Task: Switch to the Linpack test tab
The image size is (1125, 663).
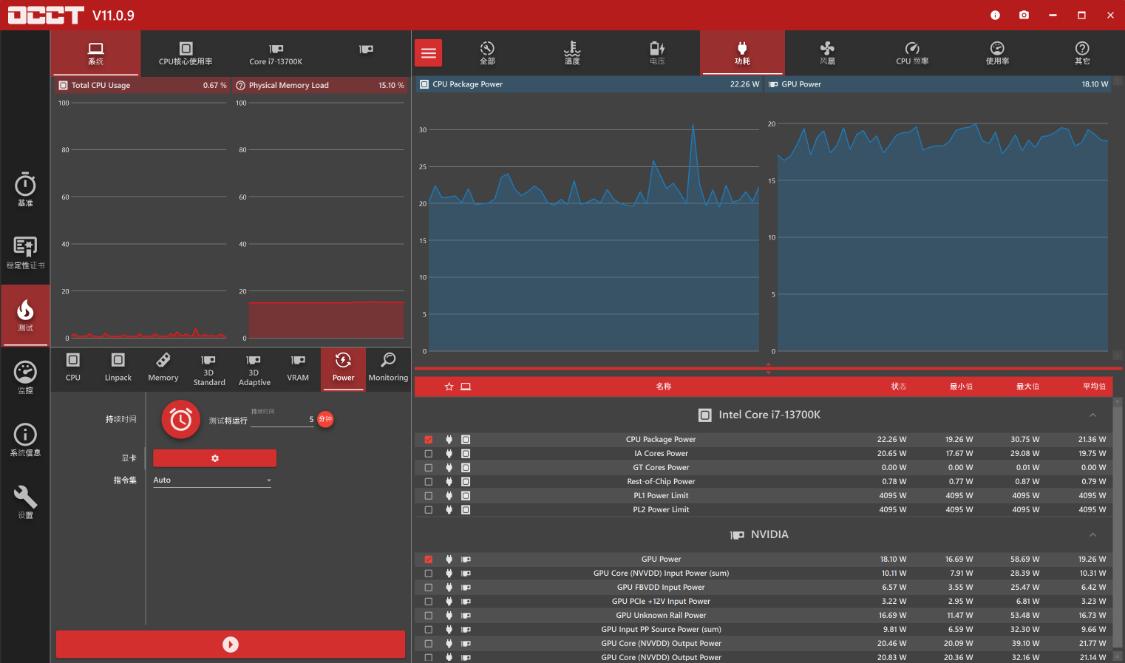Action: pyautogui.click(x=118, y=367)
